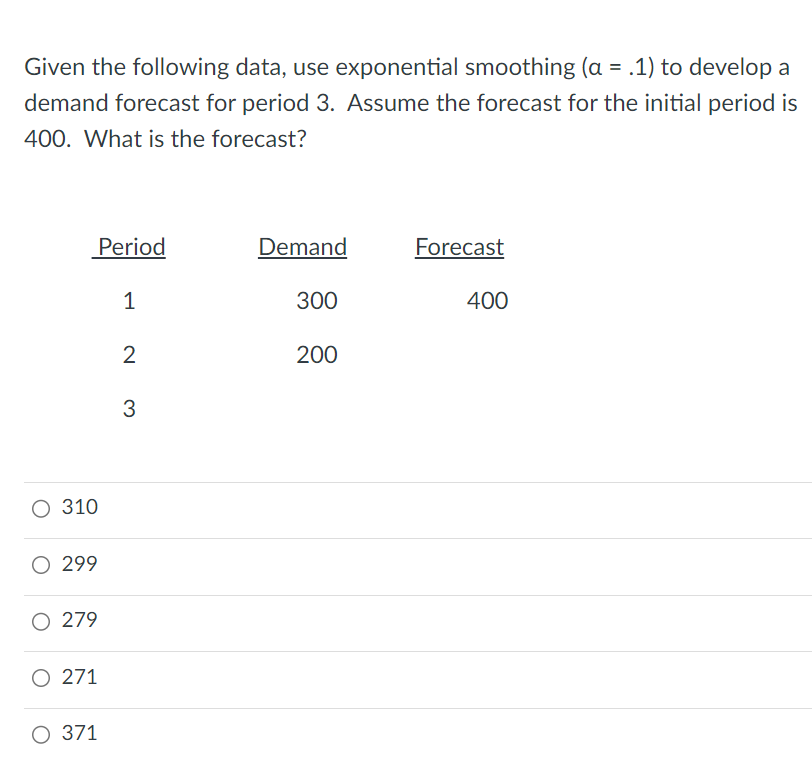Click period number 1 in the table
Viewport: 812px width, 771px height.
pos(129,301)
